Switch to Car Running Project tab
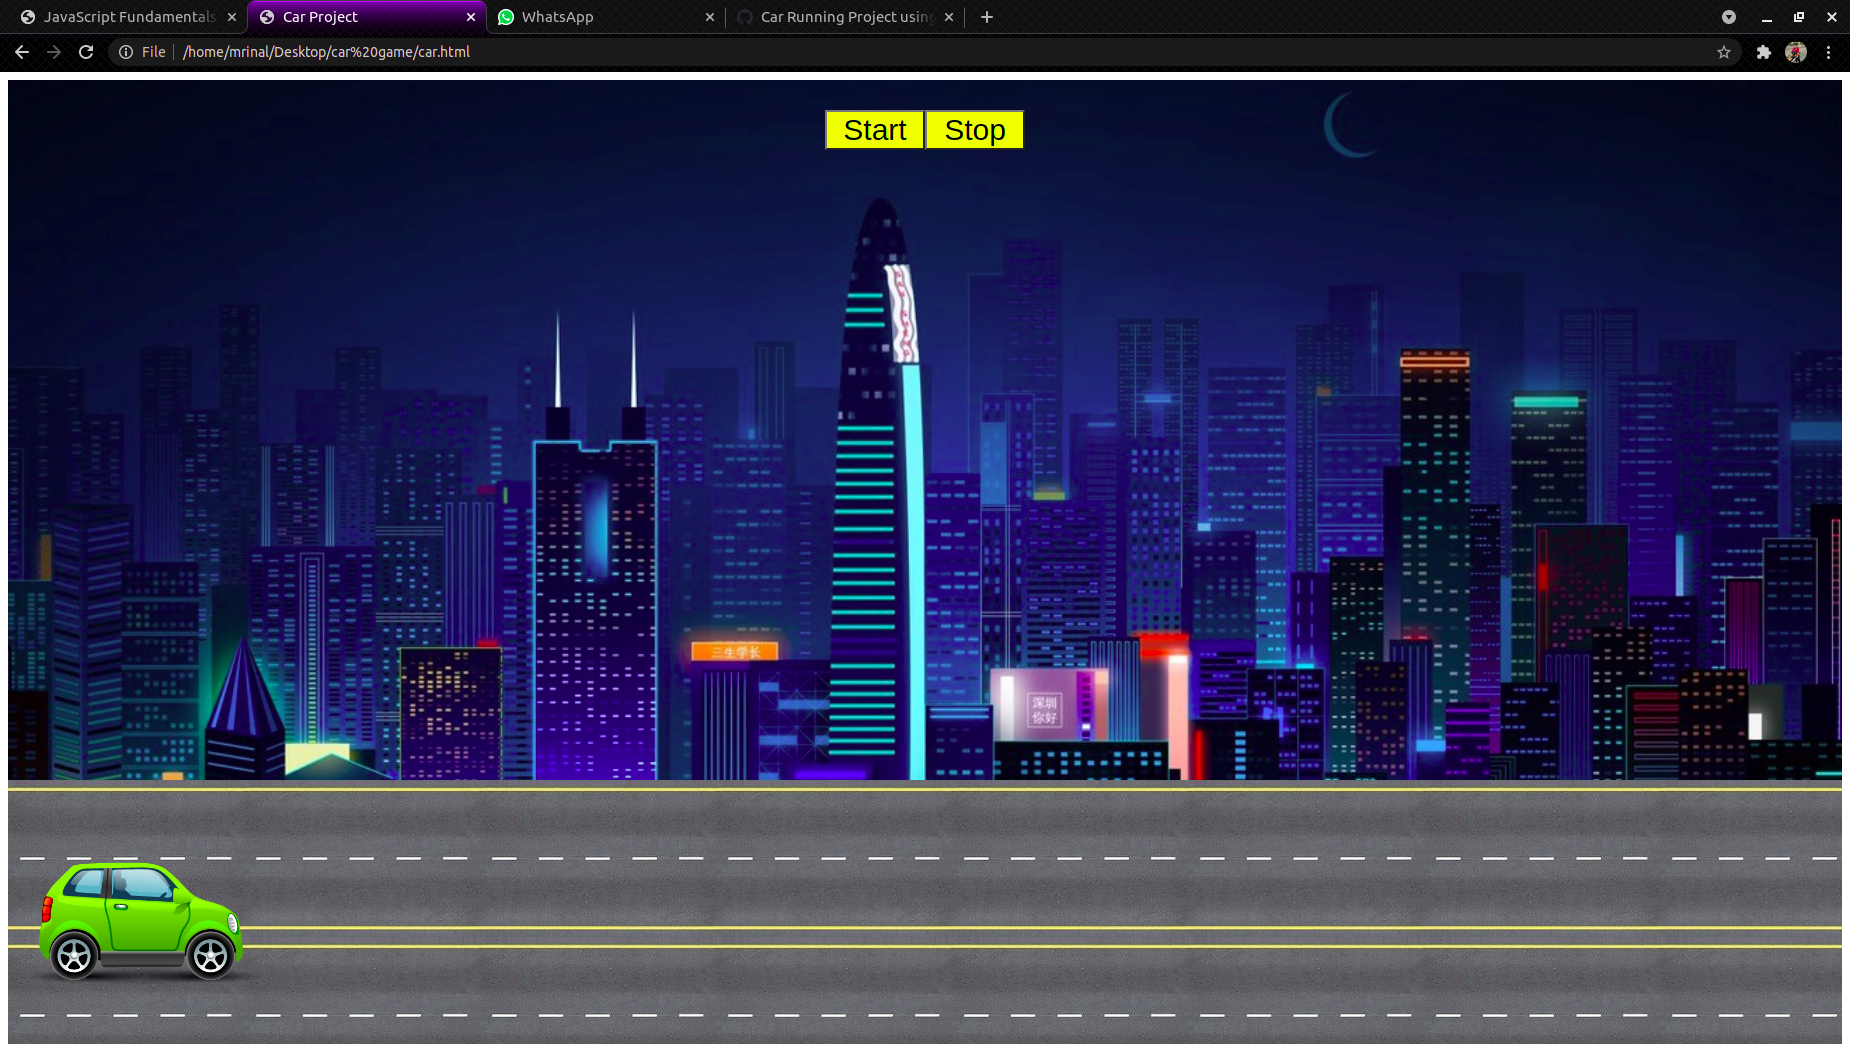1850x1053 pixels. coord(846,17)
